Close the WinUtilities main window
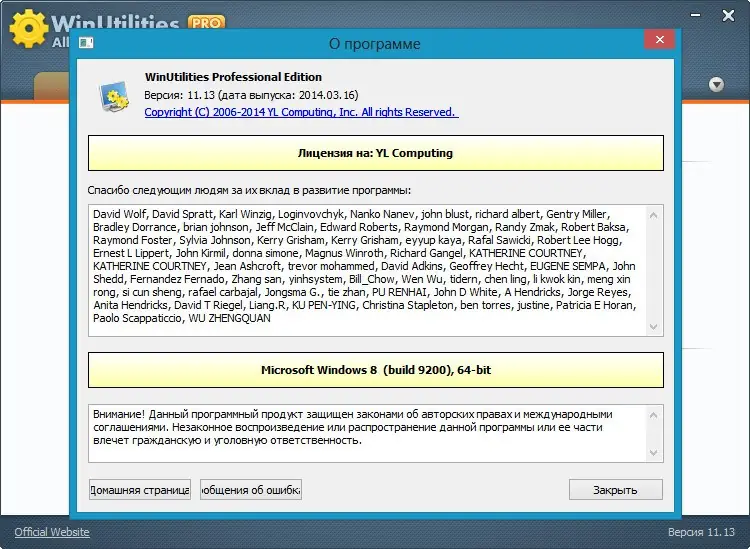750x549 pixels. [728, 15]
